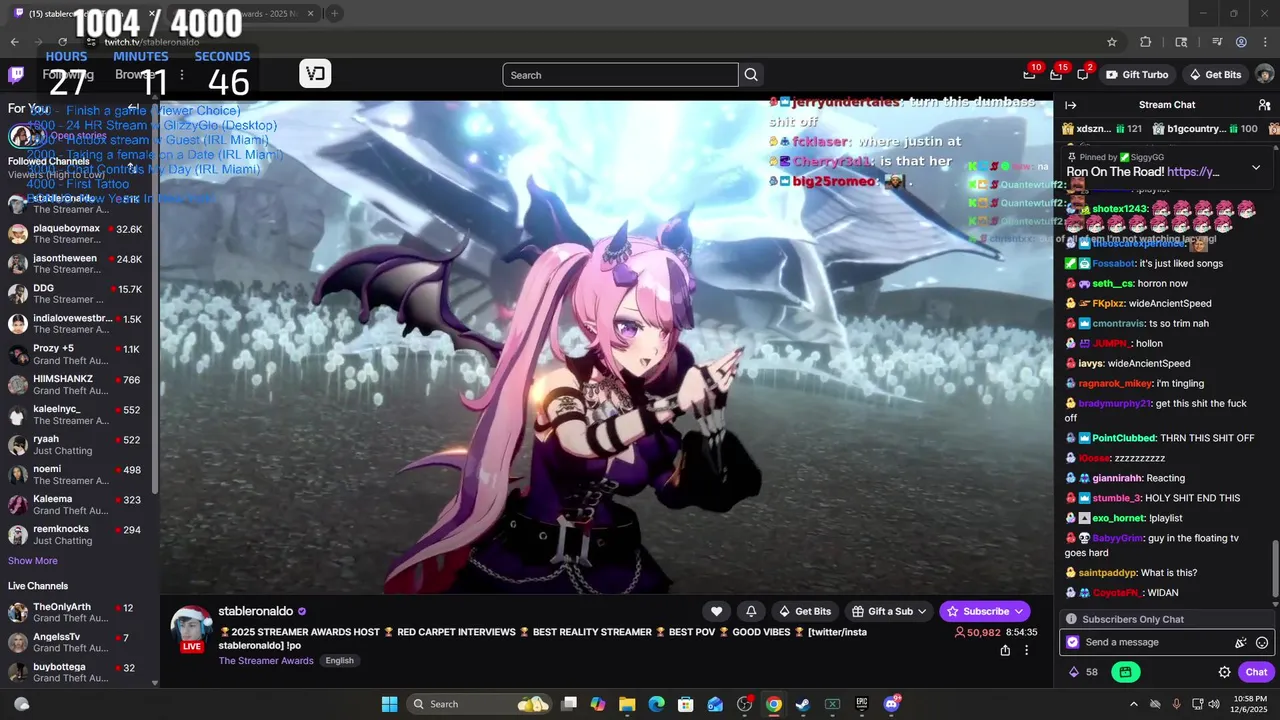Click the Gift Turbo button

tap(1136, 75)
